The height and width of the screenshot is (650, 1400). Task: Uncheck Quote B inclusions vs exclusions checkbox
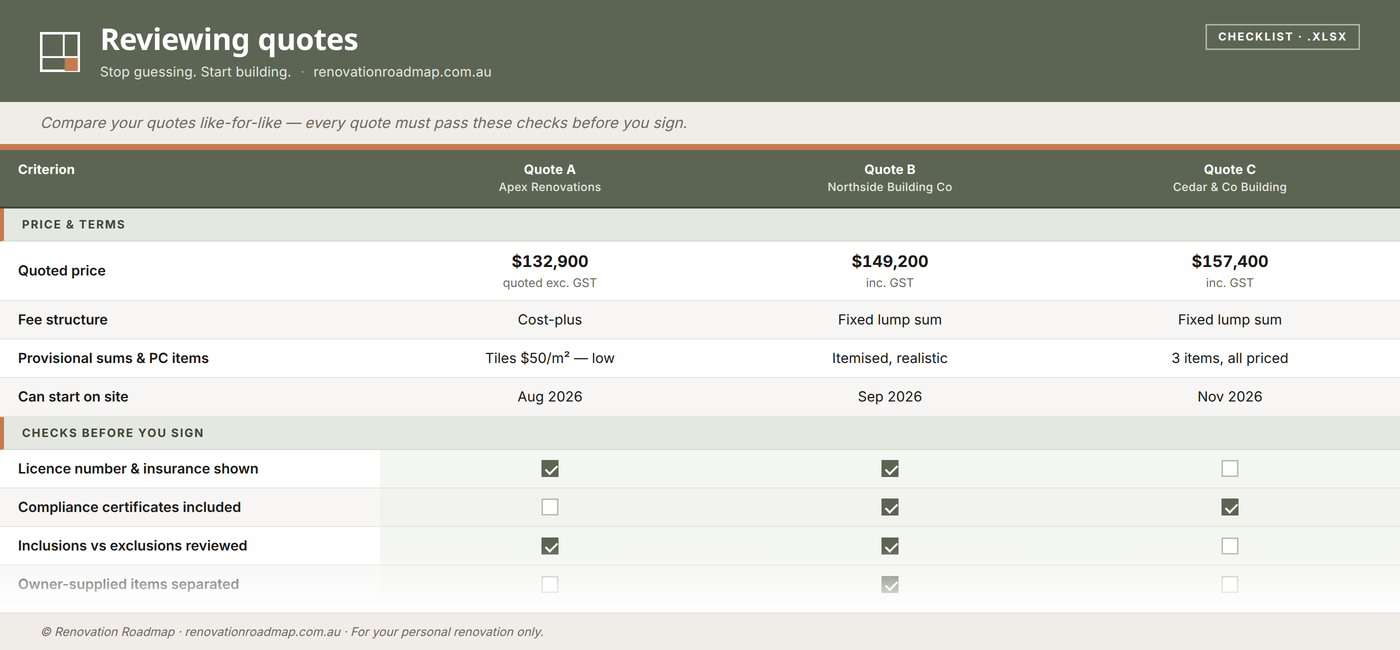pyautogui.click(x=890, y=546)
